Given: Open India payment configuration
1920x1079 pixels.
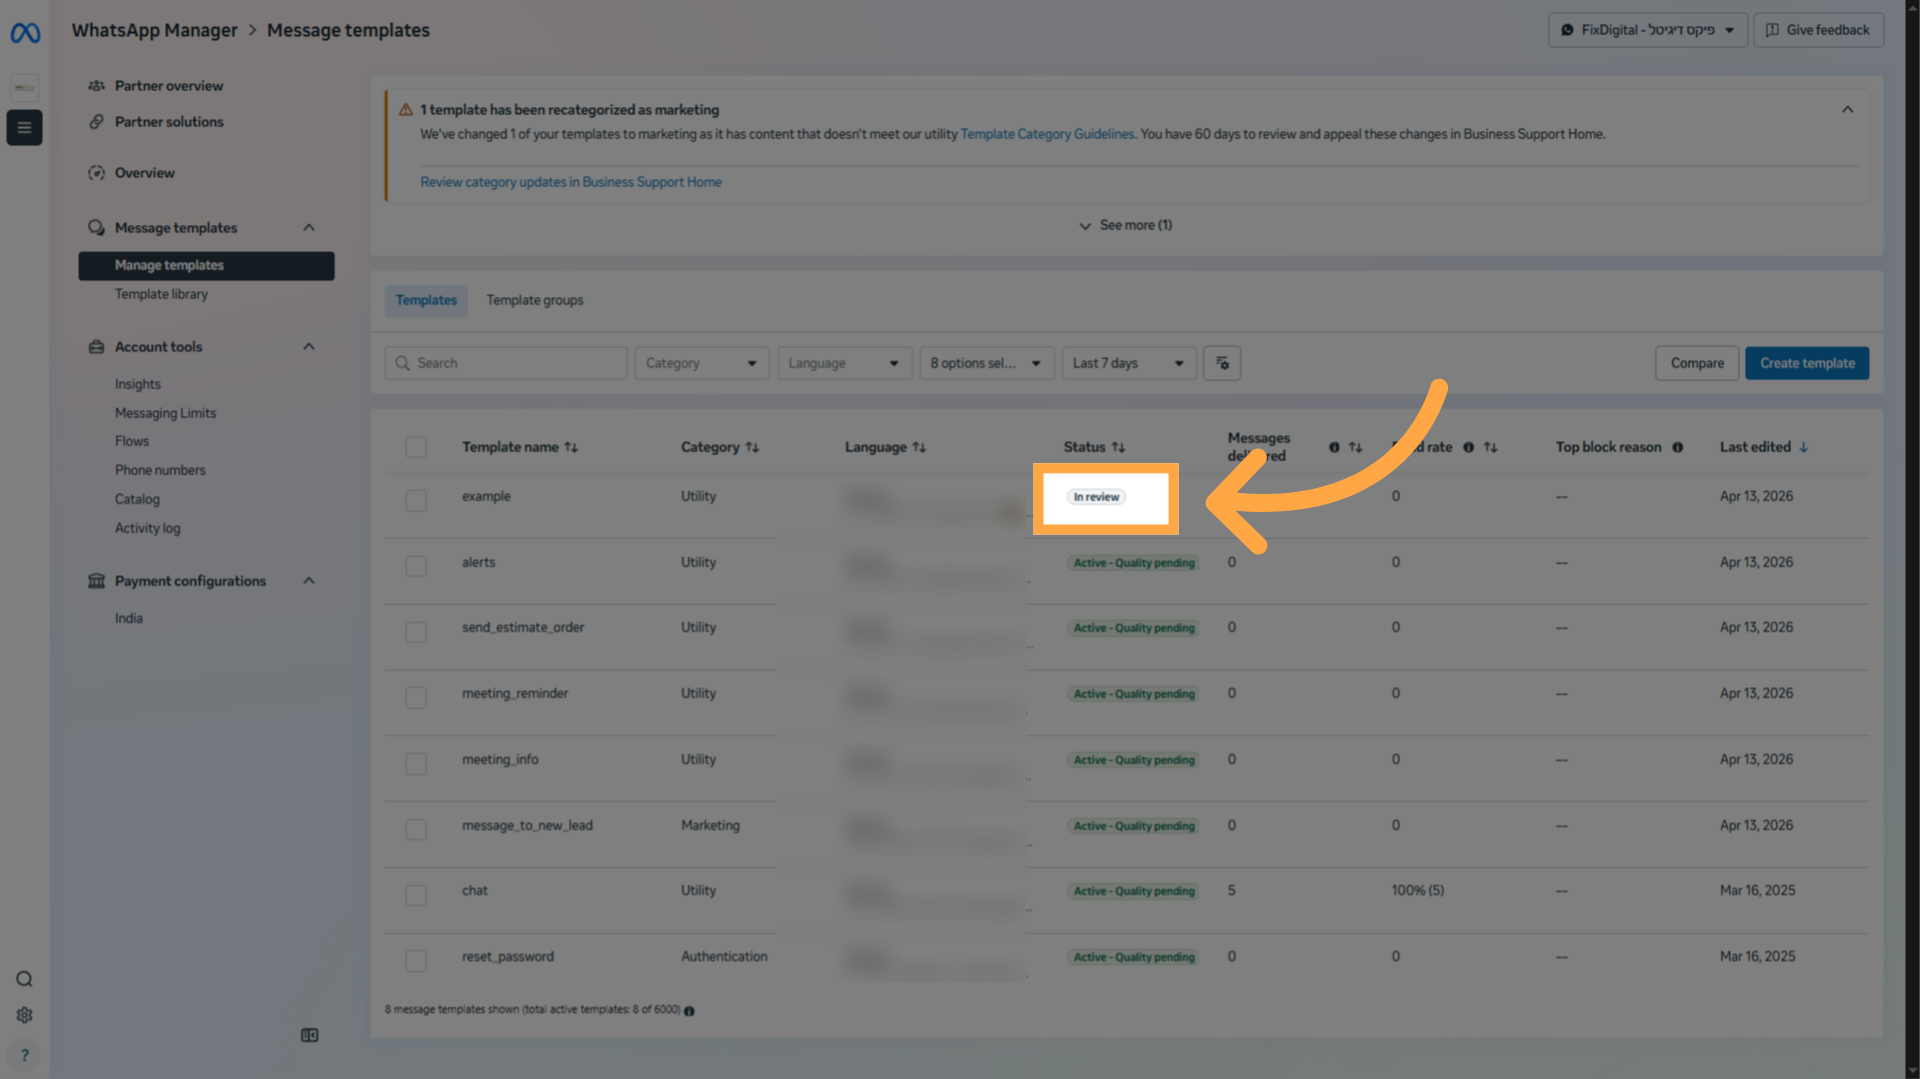Looking at the screenshot, I should 129,618.
